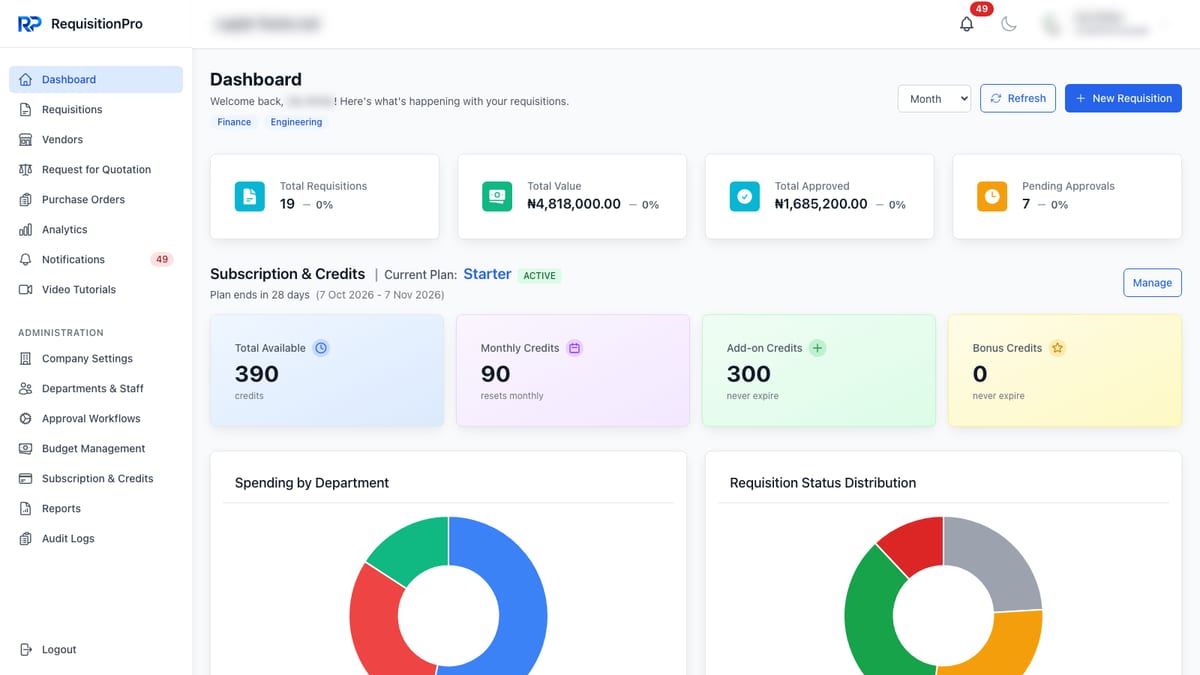Open Approval Workflows page
This screenshot has height=675, width=1200.
click(96, 419)
